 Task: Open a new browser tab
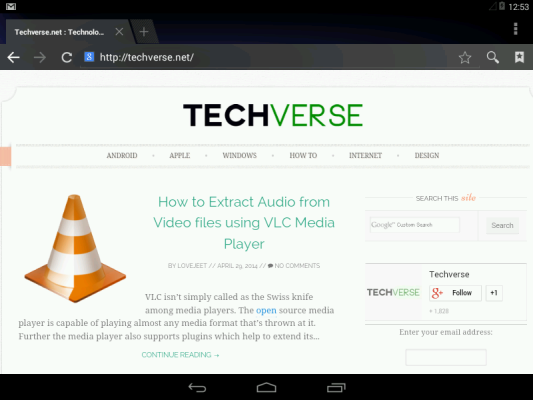[144, 32]
